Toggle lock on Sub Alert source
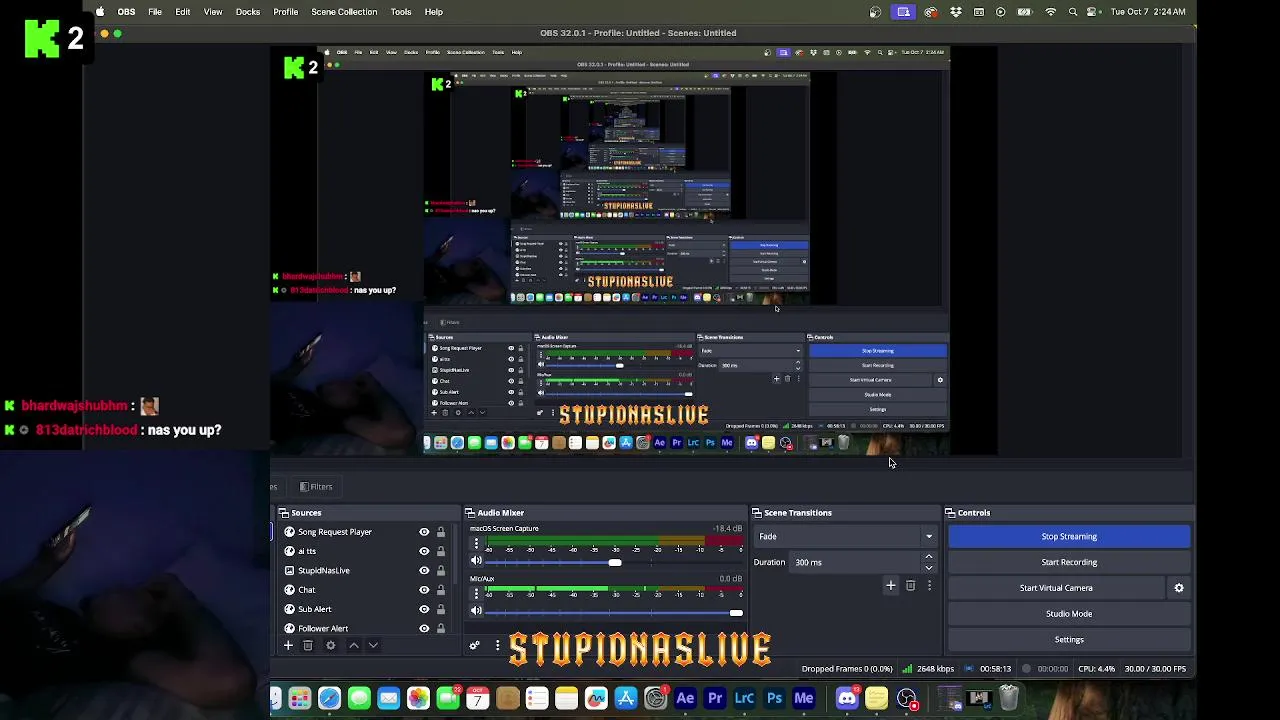 pos(440,609)
